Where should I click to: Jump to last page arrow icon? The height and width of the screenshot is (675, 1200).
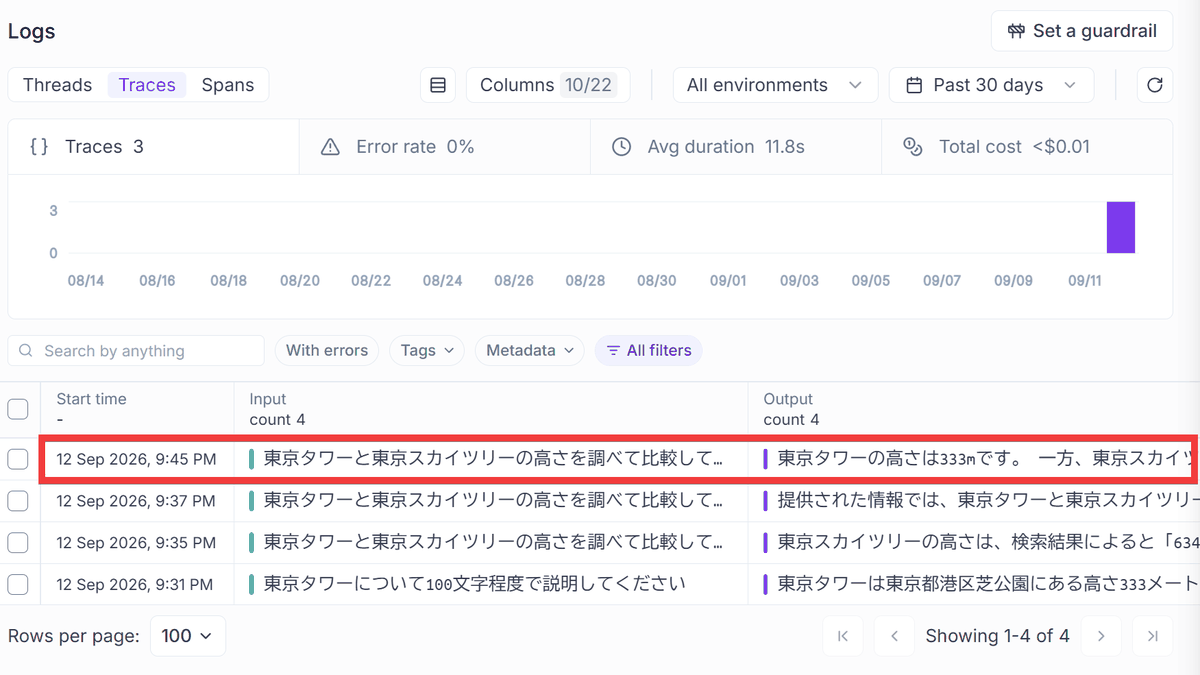pos(1153,636)
